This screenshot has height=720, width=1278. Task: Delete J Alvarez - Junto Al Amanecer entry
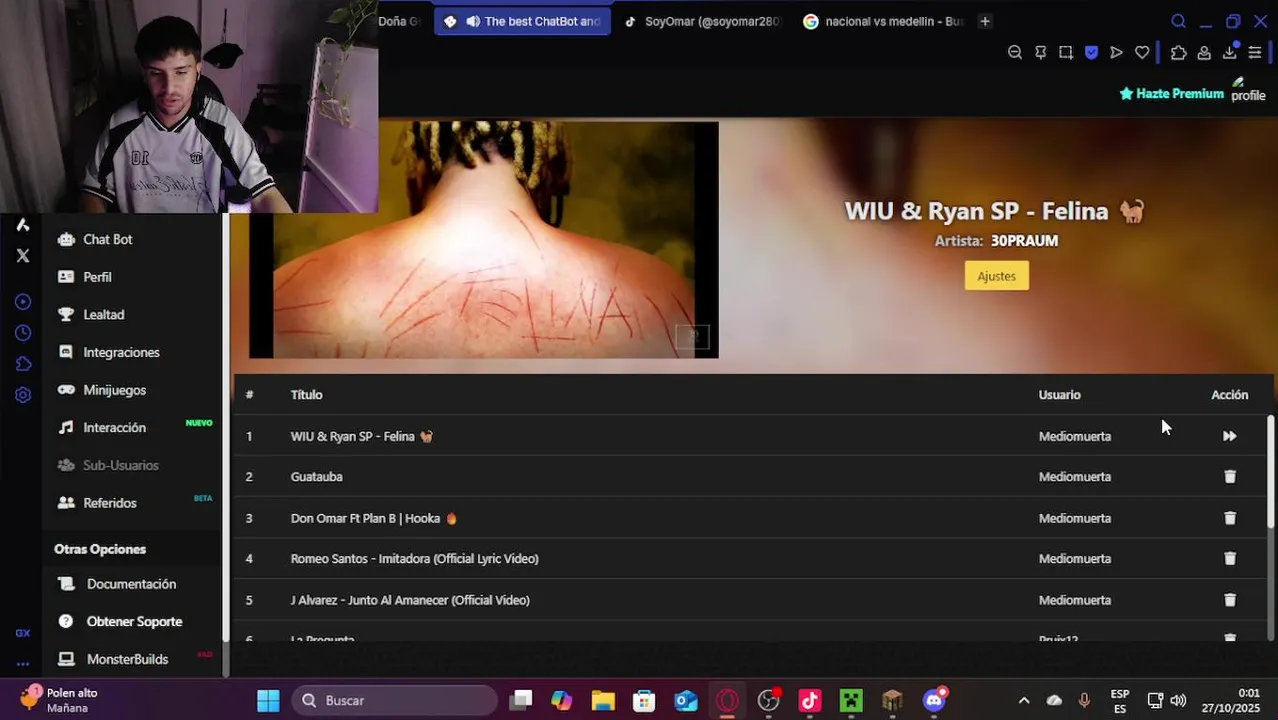pyautogui.click(x=1229, y=600)
